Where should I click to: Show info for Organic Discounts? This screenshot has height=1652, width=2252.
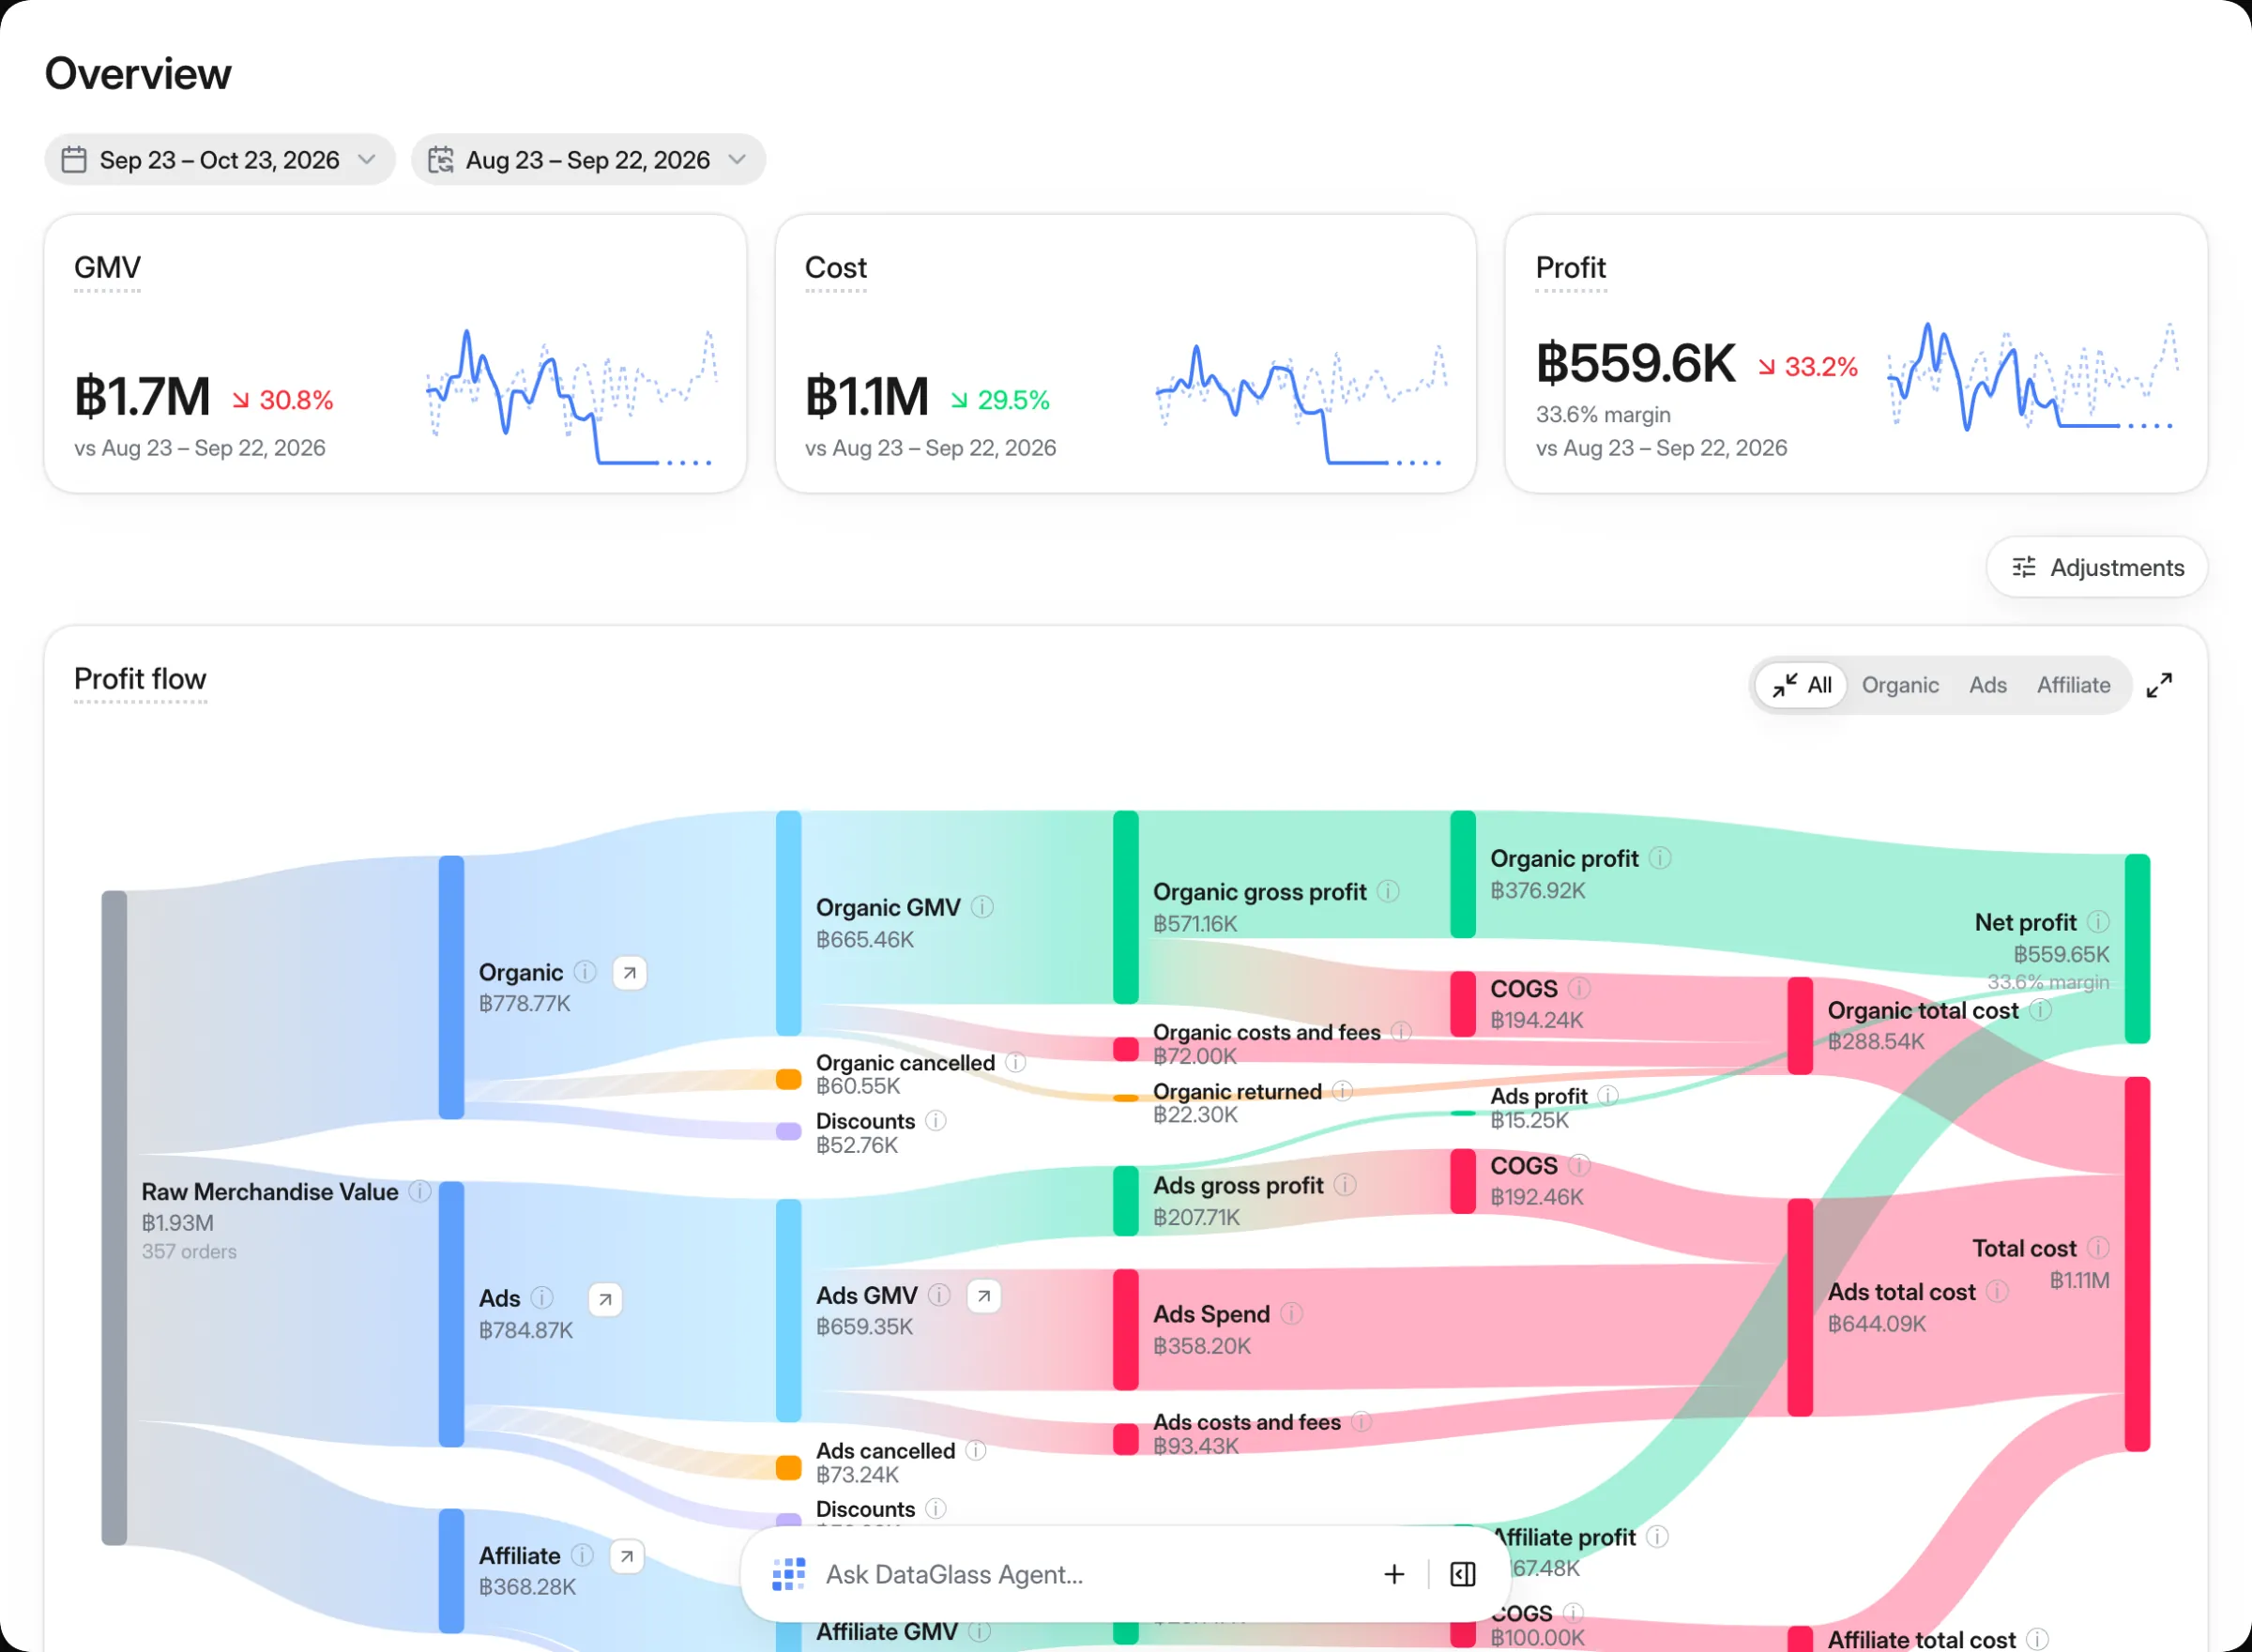(936, 1122)
